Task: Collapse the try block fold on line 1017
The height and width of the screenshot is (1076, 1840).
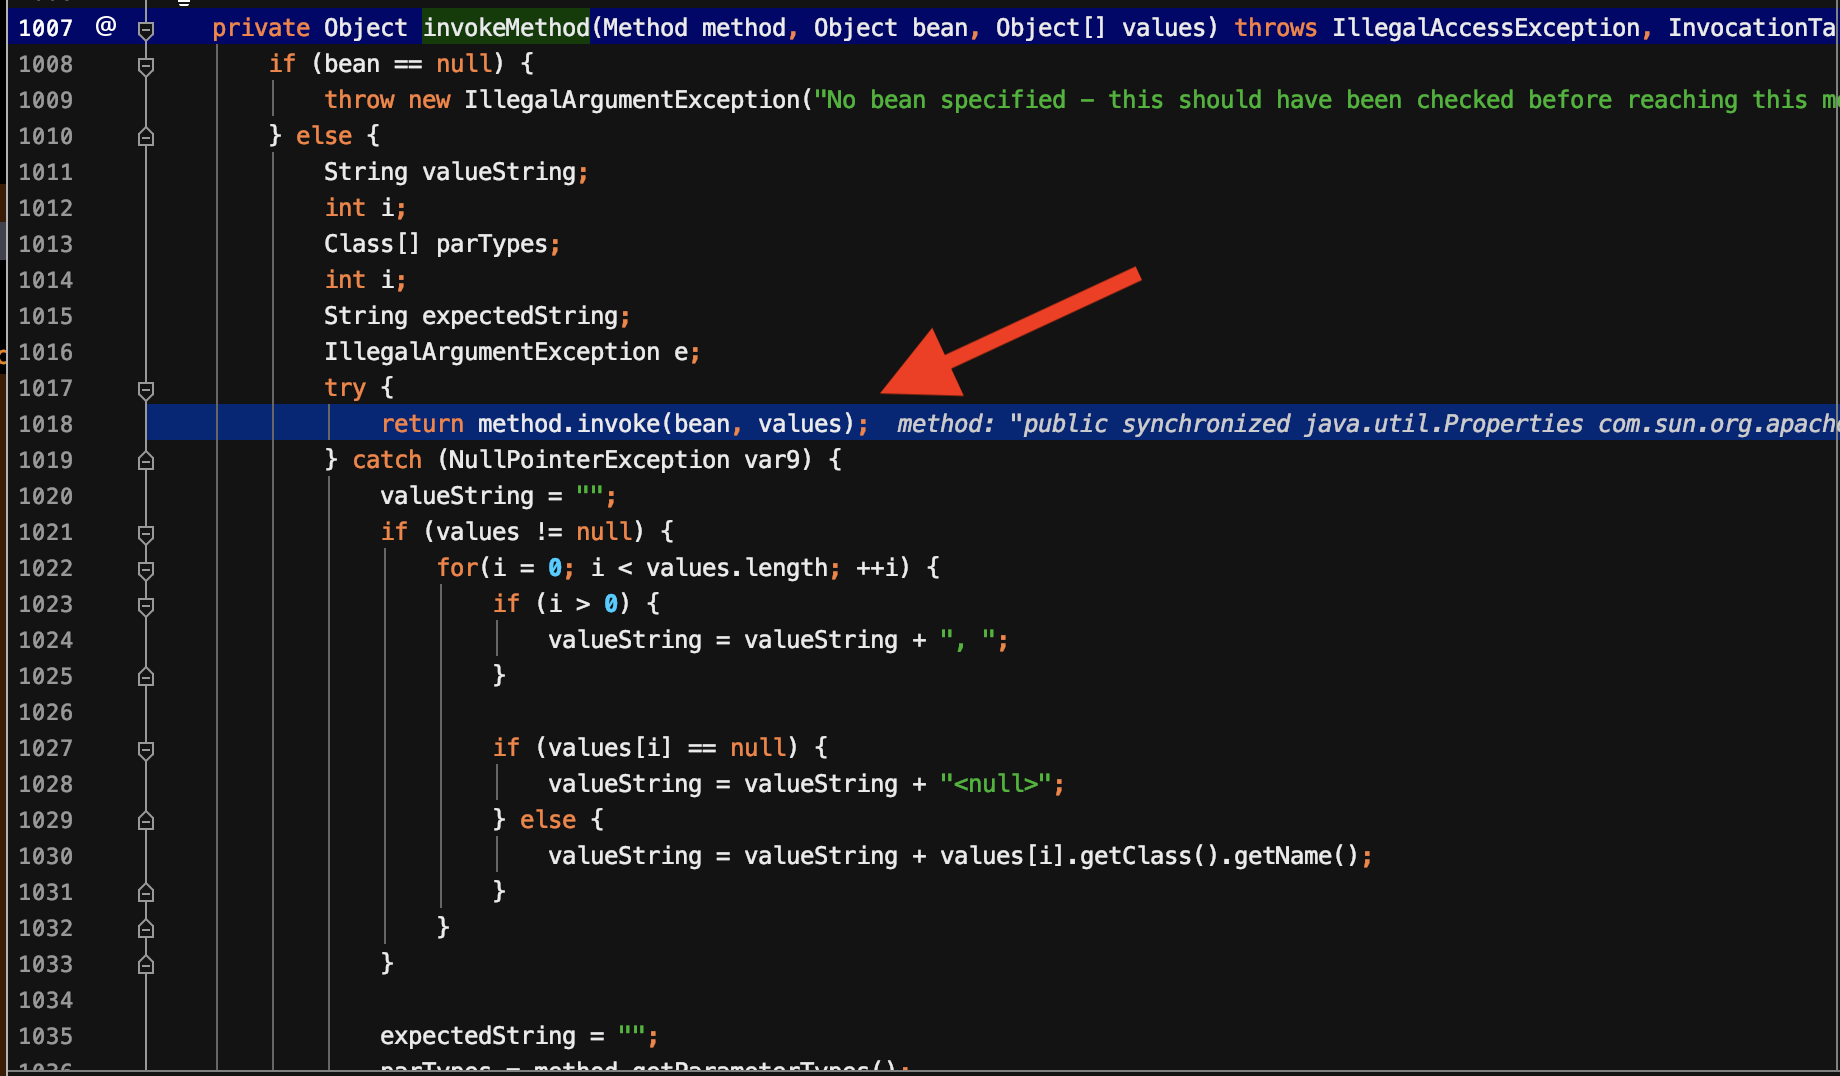Action: click(146, 389)
